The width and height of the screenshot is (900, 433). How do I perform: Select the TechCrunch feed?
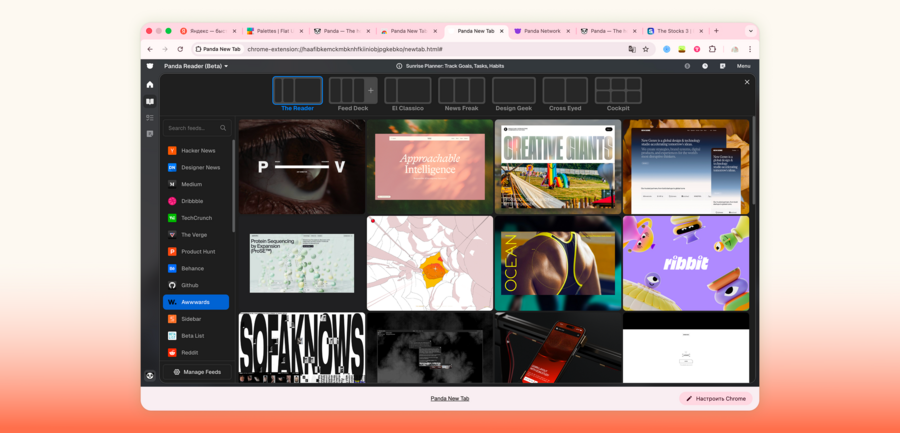(196, 218)
